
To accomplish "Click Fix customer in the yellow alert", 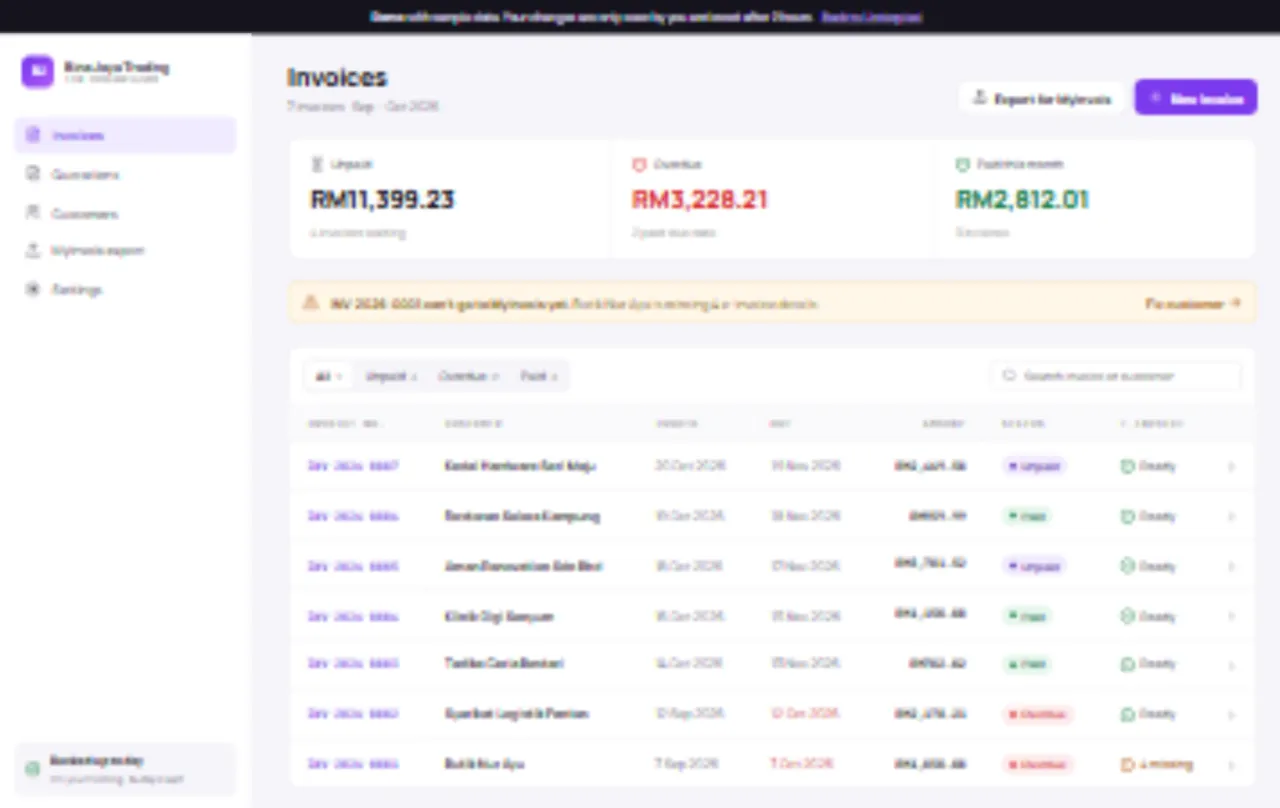I will (1193, 302).
